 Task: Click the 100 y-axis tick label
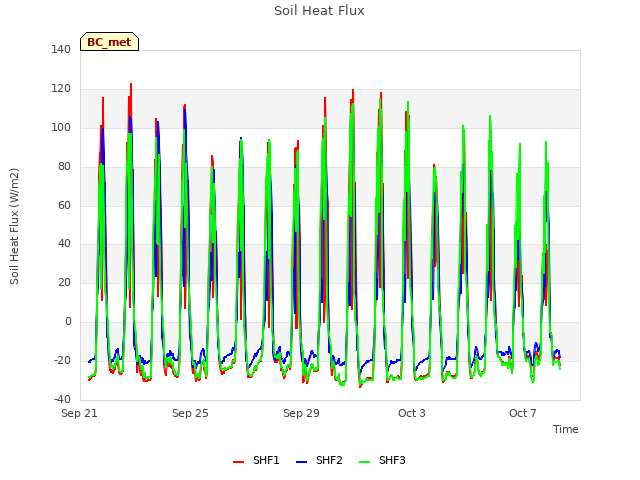pyautogui.click(x=61, y=127)
